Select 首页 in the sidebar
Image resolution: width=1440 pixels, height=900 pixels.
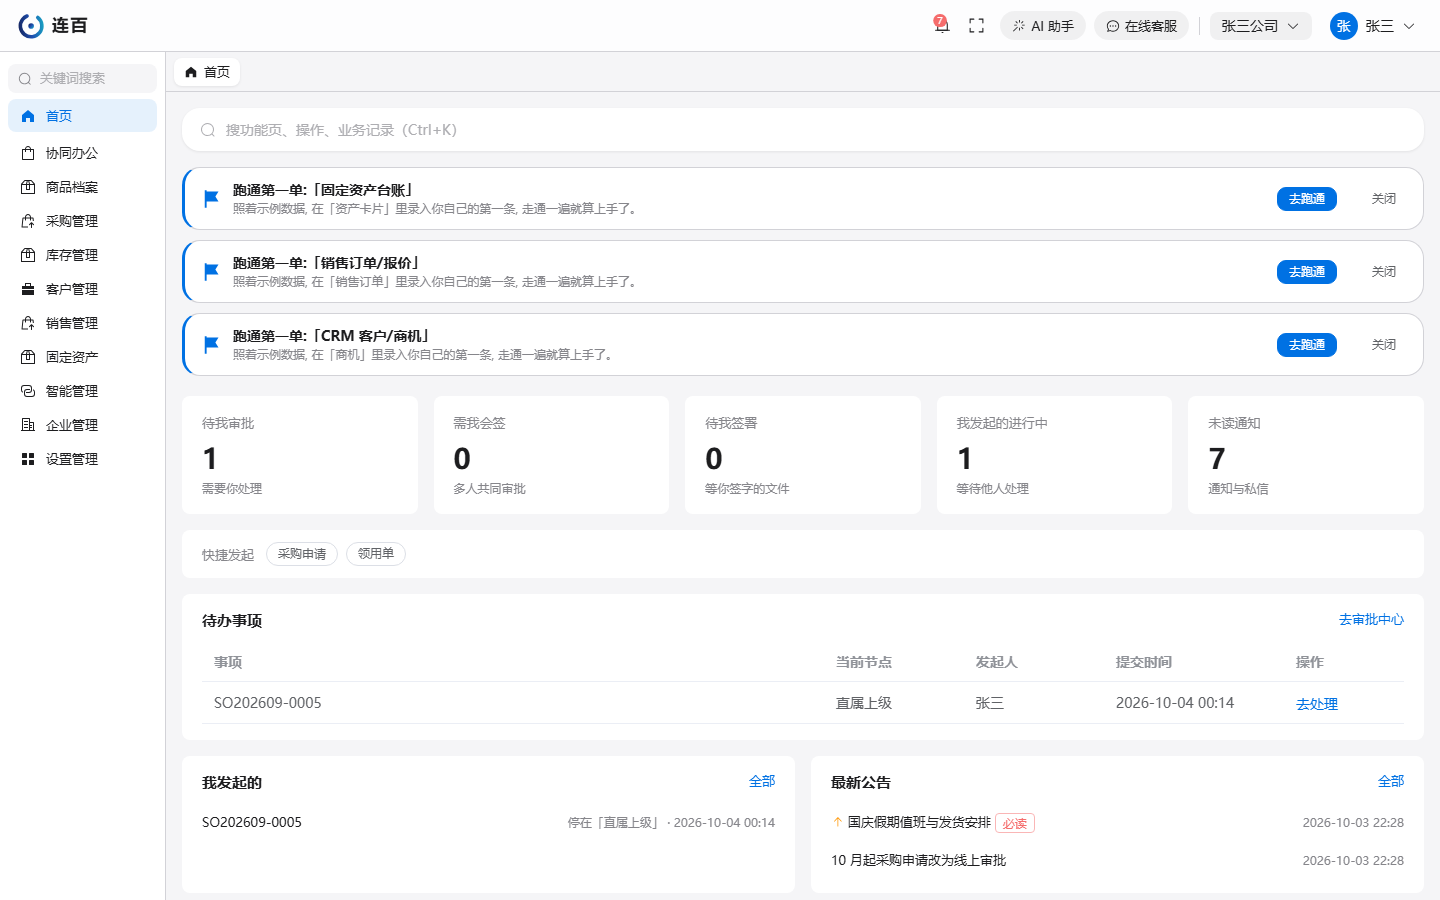tap(83, 116)
